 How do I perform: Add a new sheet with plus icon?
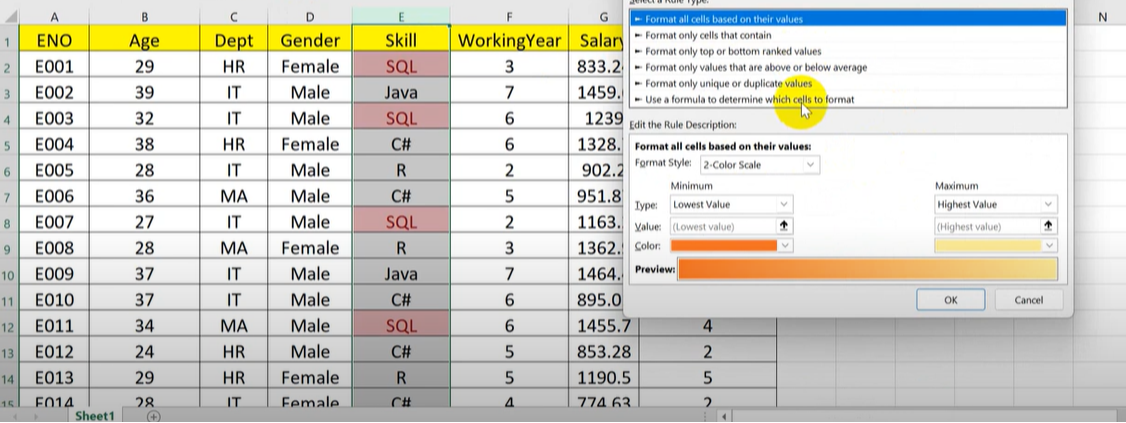tap(154, 416)
